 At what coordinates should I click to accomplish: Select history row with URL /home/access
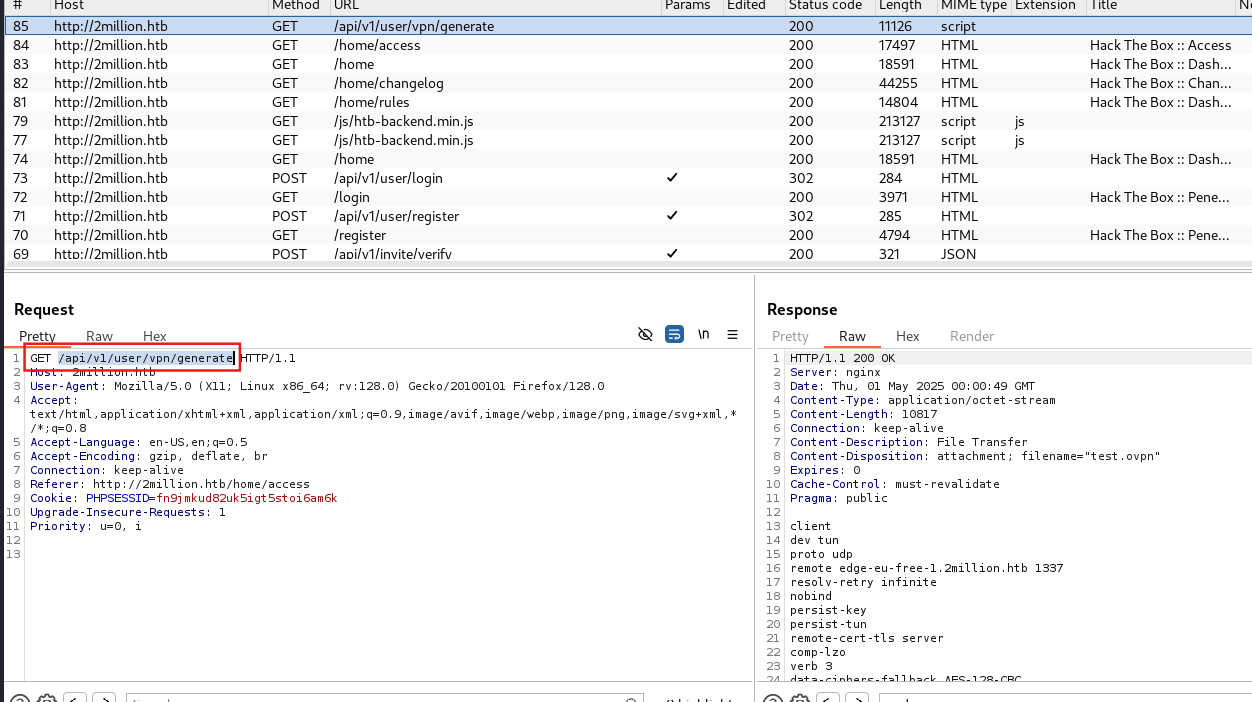click(x=628, y=45)
